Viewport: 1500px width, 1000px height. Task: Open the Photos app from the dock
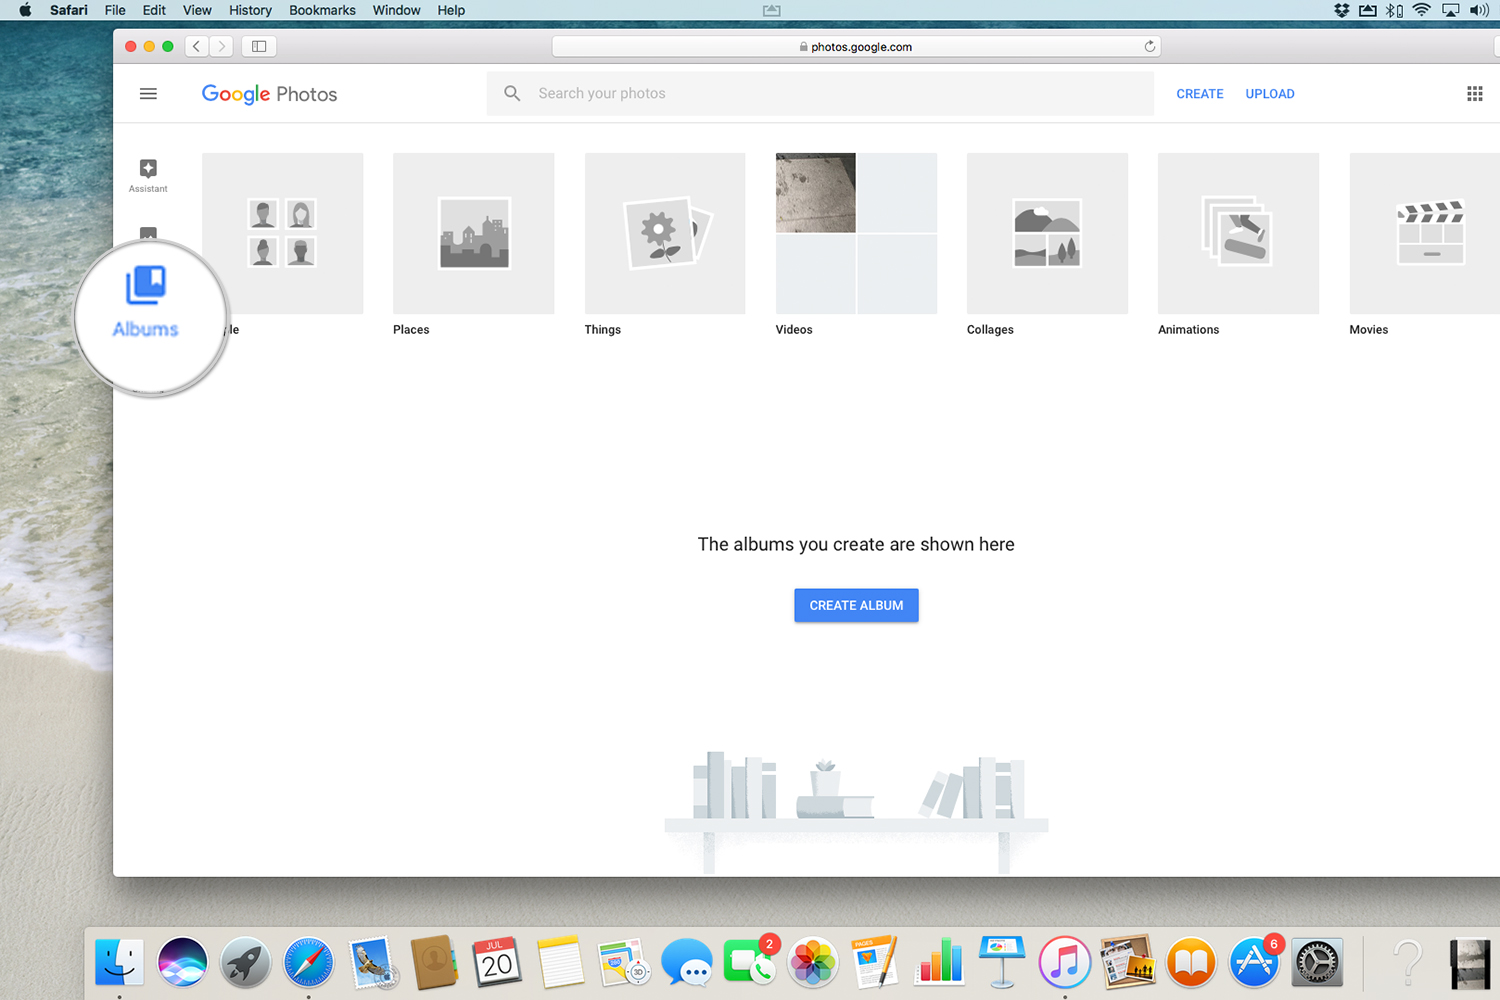coord(812,963)
